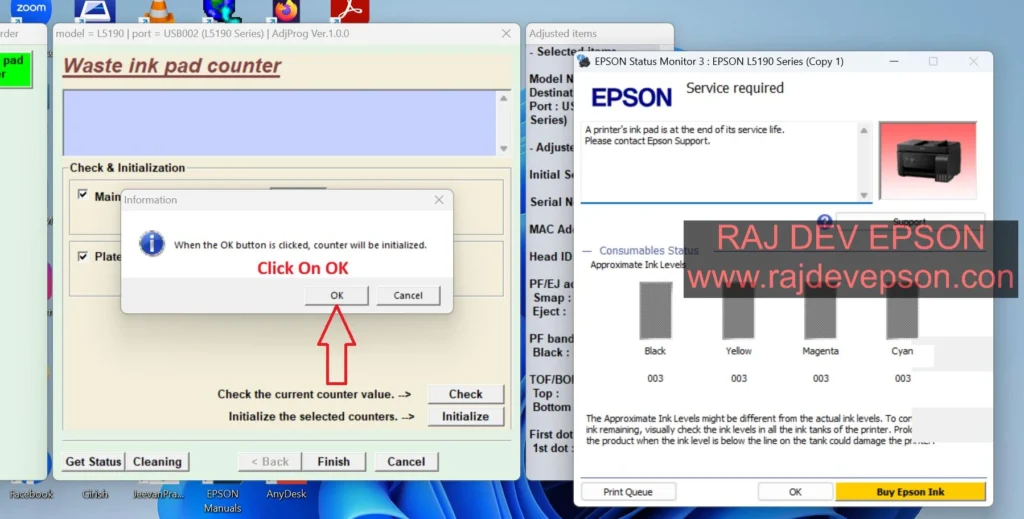Click the blue help question mark icon

tap(824, 221)
